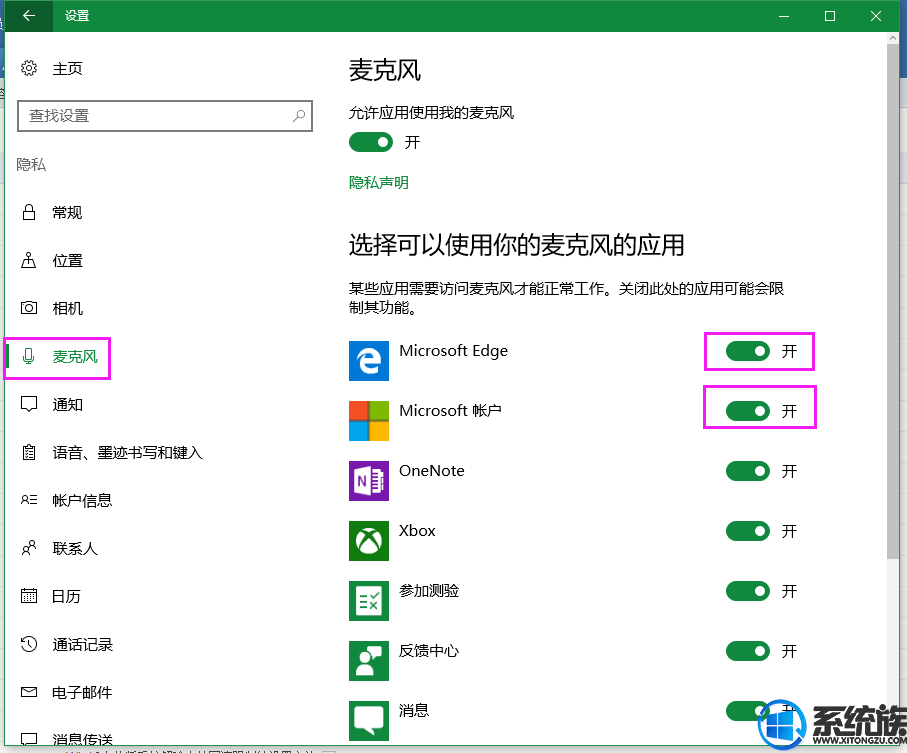Click the Microsoft 帐户 app icon
The height and width of the screenshot is (753, 907).
pyautogui.click(x=369, y=421)
